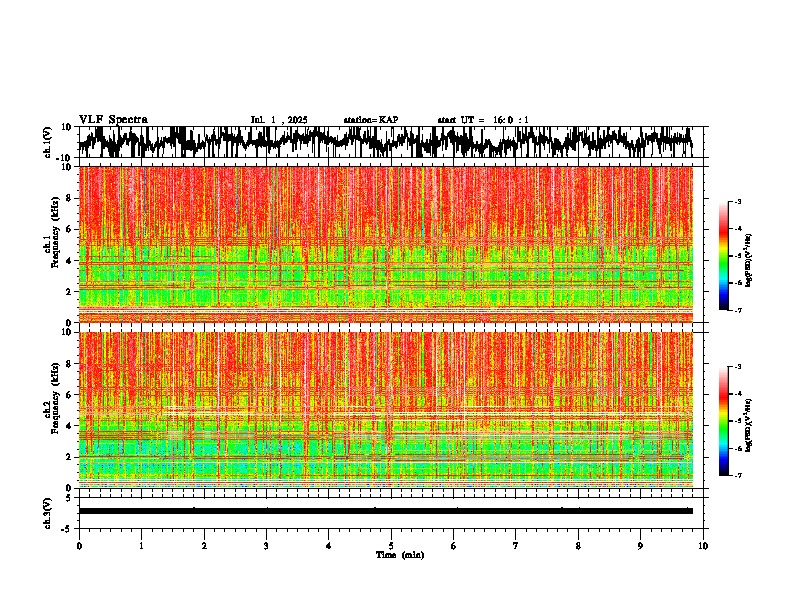
Task: Click time-axis tick label "6"
Action: (454, 546)
